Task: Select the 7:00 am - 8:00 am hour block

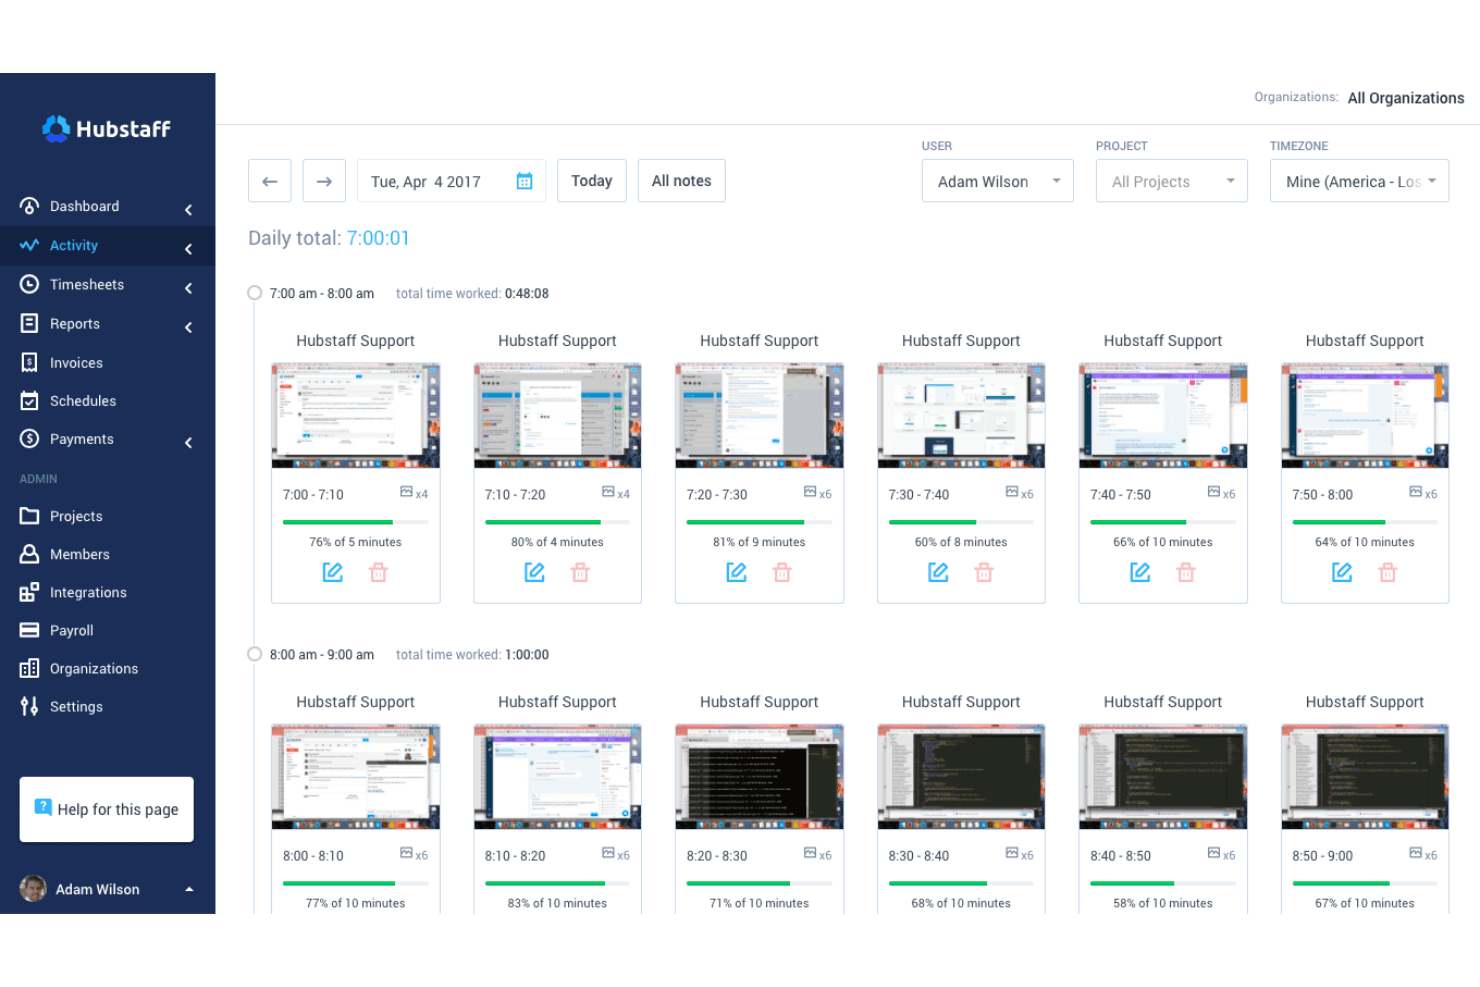Action: click(255, 293)
